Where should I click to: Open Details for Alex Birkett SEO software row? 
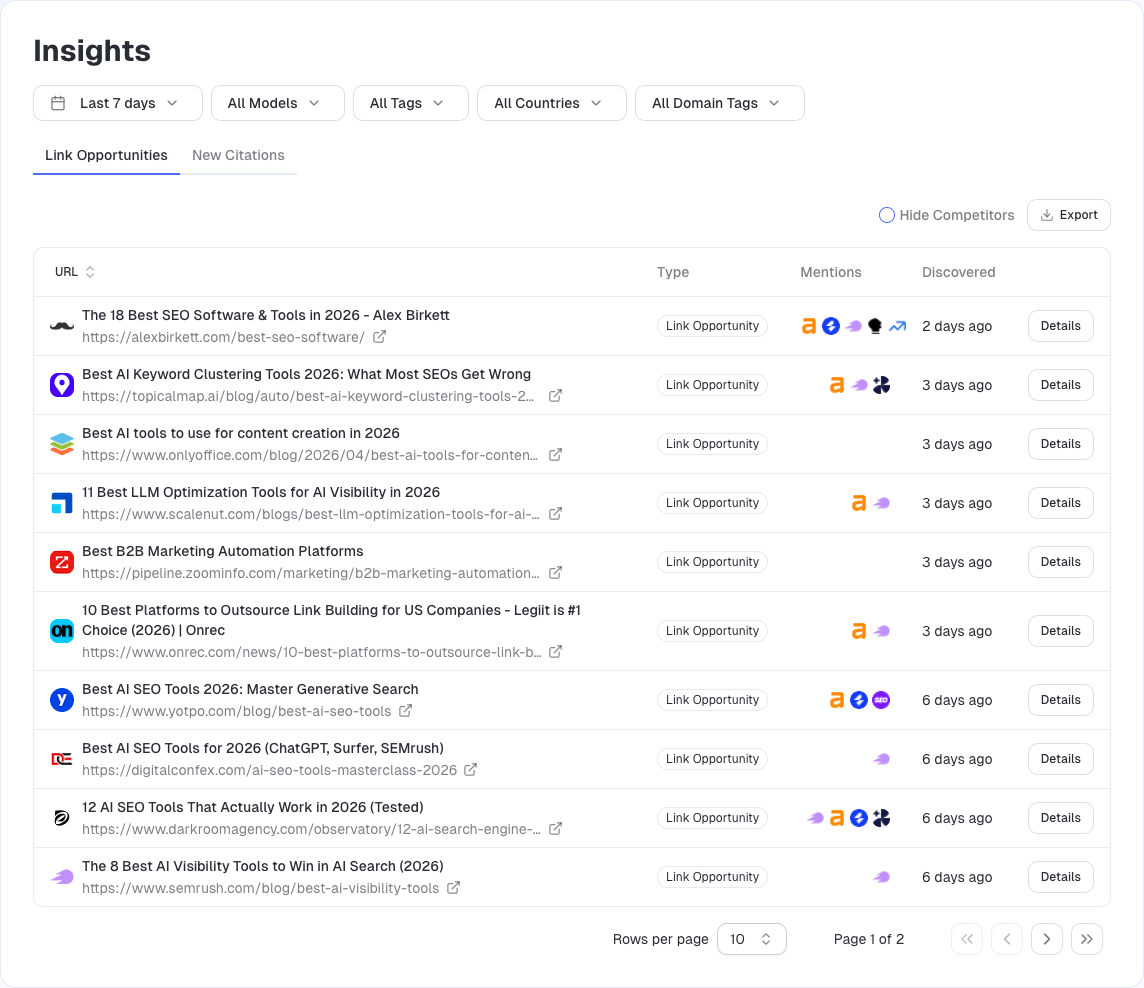pyautogui.click(x=1060, y=326)
